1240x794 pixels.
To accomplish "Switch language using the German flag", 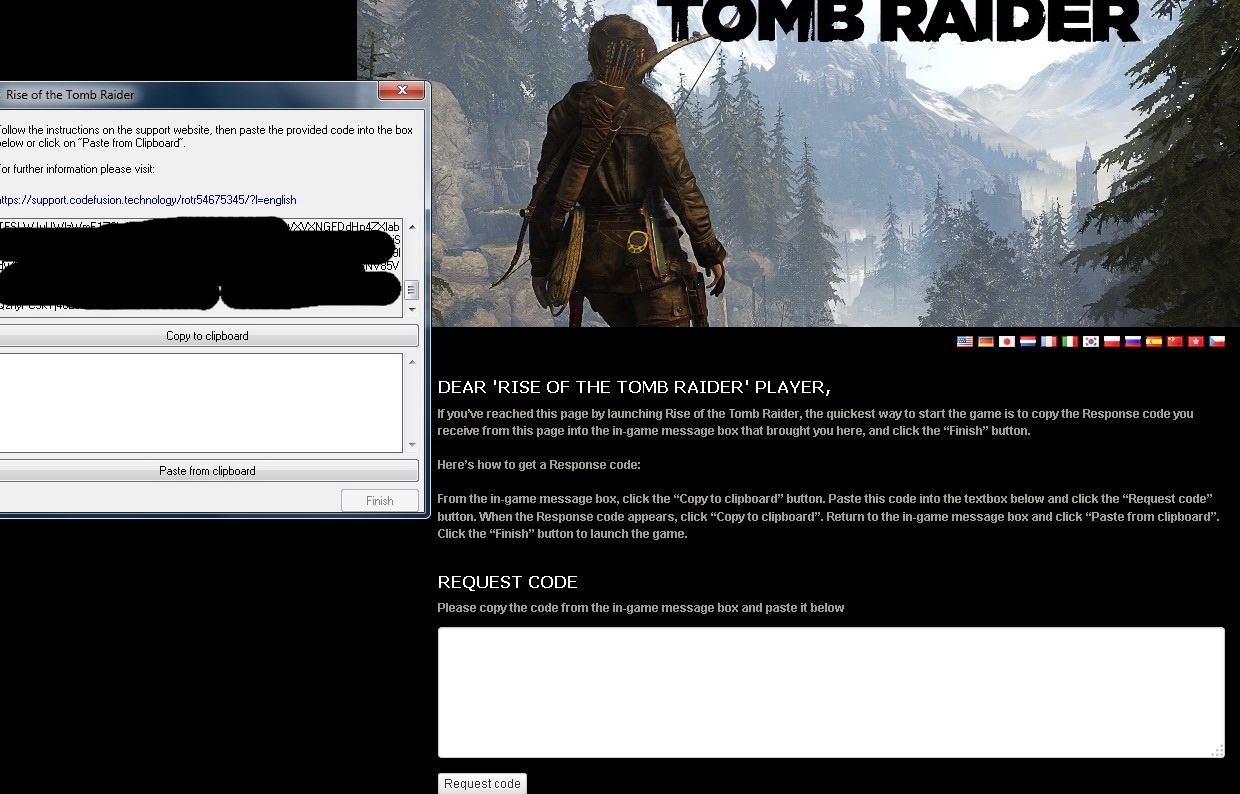I will click(986, 342).
